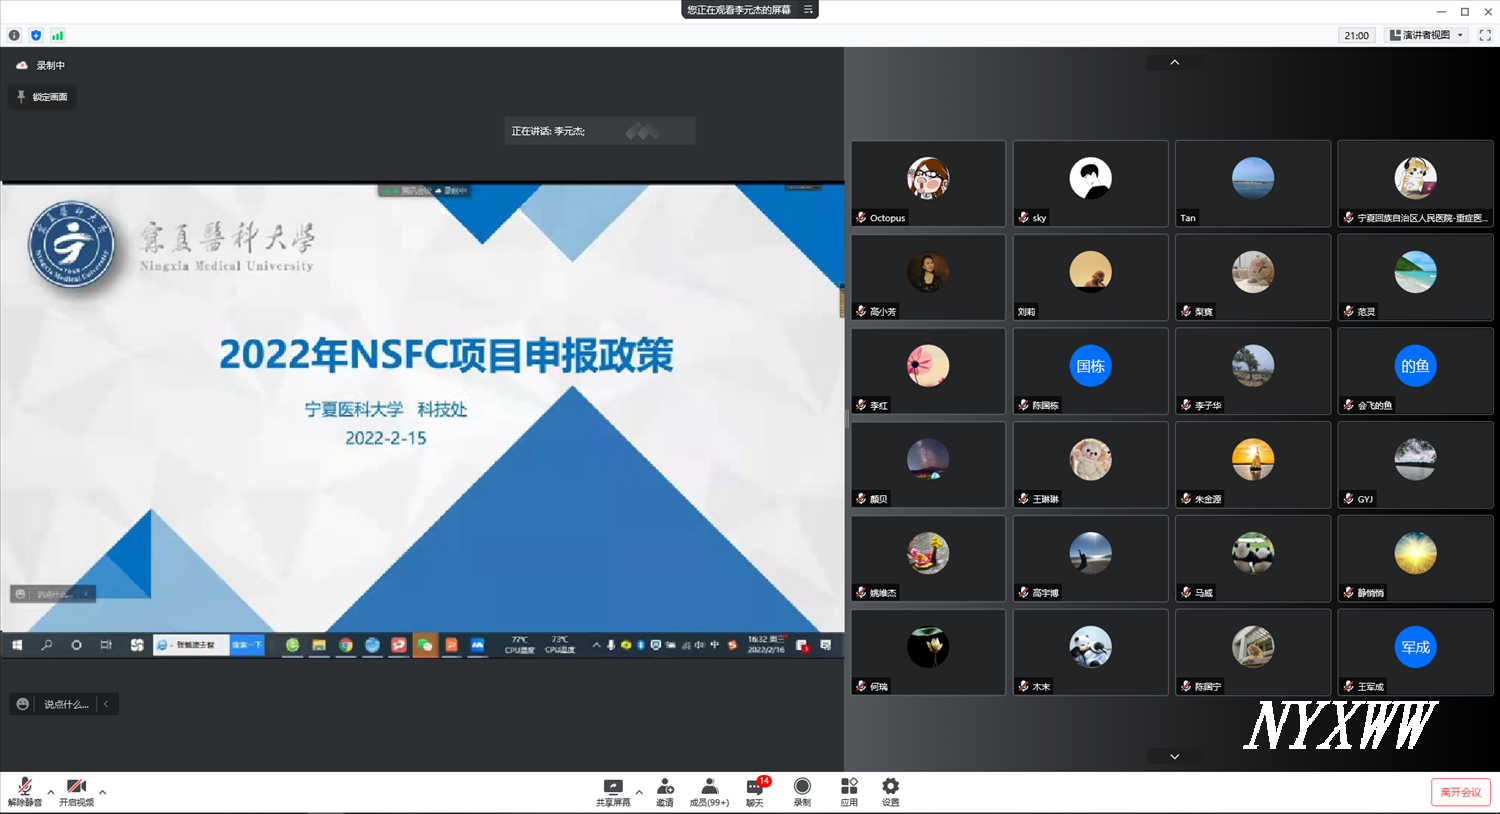Open the 聊天 chat panel
The height and width of the screenshot is (814, 1500).
[x=755, y=791]
